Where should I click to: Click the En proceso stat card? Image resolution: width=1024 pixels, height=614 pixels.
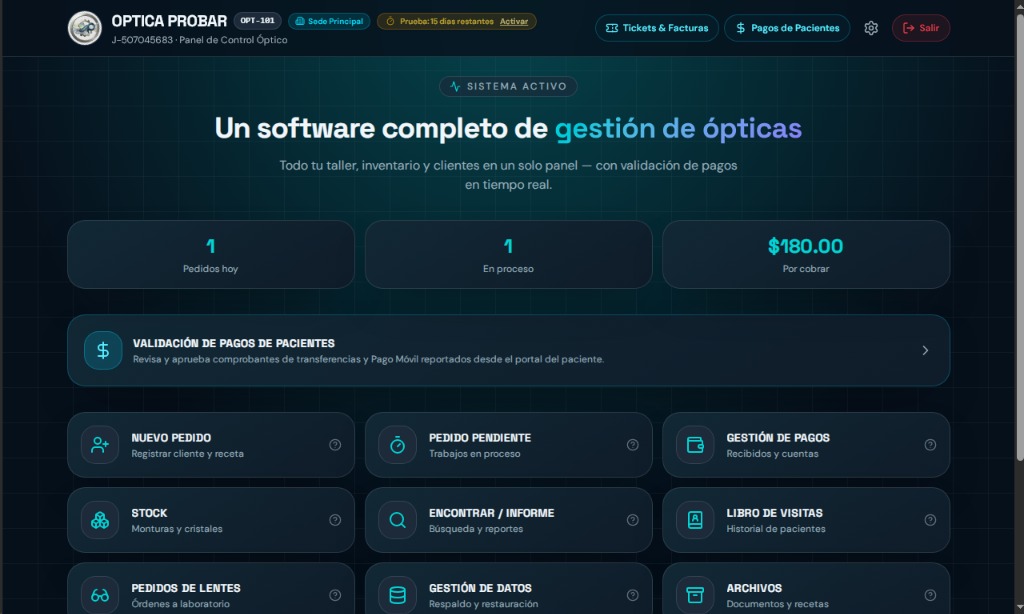tap(508, 255)
